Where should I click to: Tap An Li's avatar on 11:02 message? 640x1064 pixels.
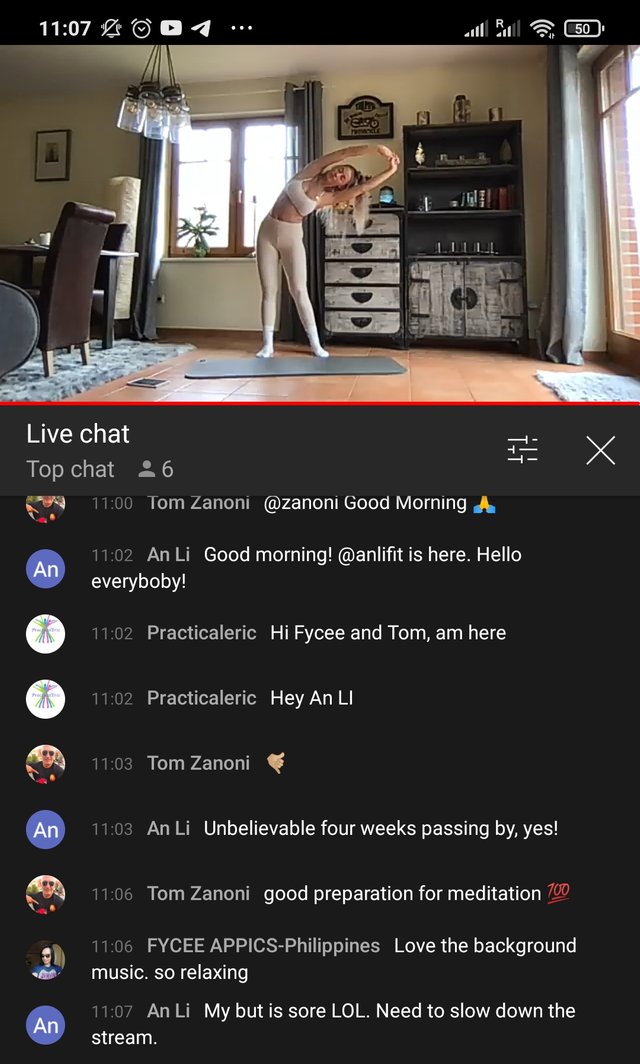click(45, 568)
